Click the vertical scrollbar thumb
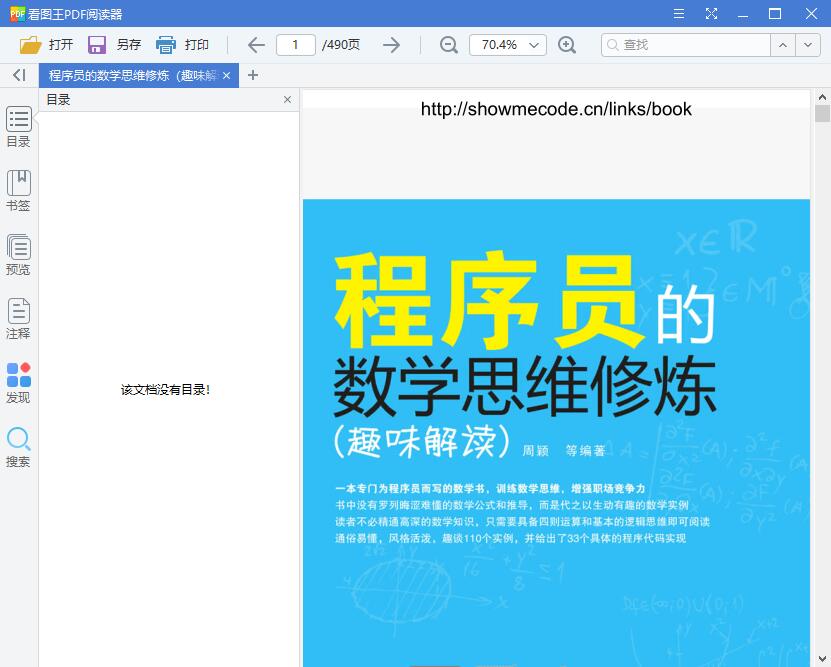Image resolution: width=831 pixels, height=667 pixels. pyautogui.click(x=822, y=113)
